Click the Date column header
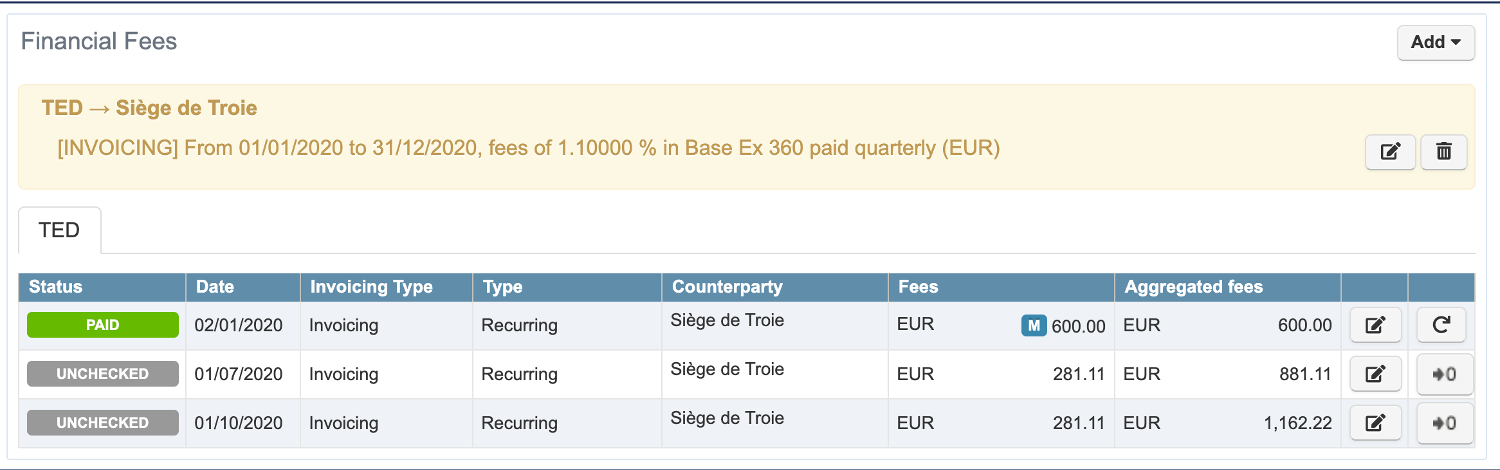 pos(215,287)
